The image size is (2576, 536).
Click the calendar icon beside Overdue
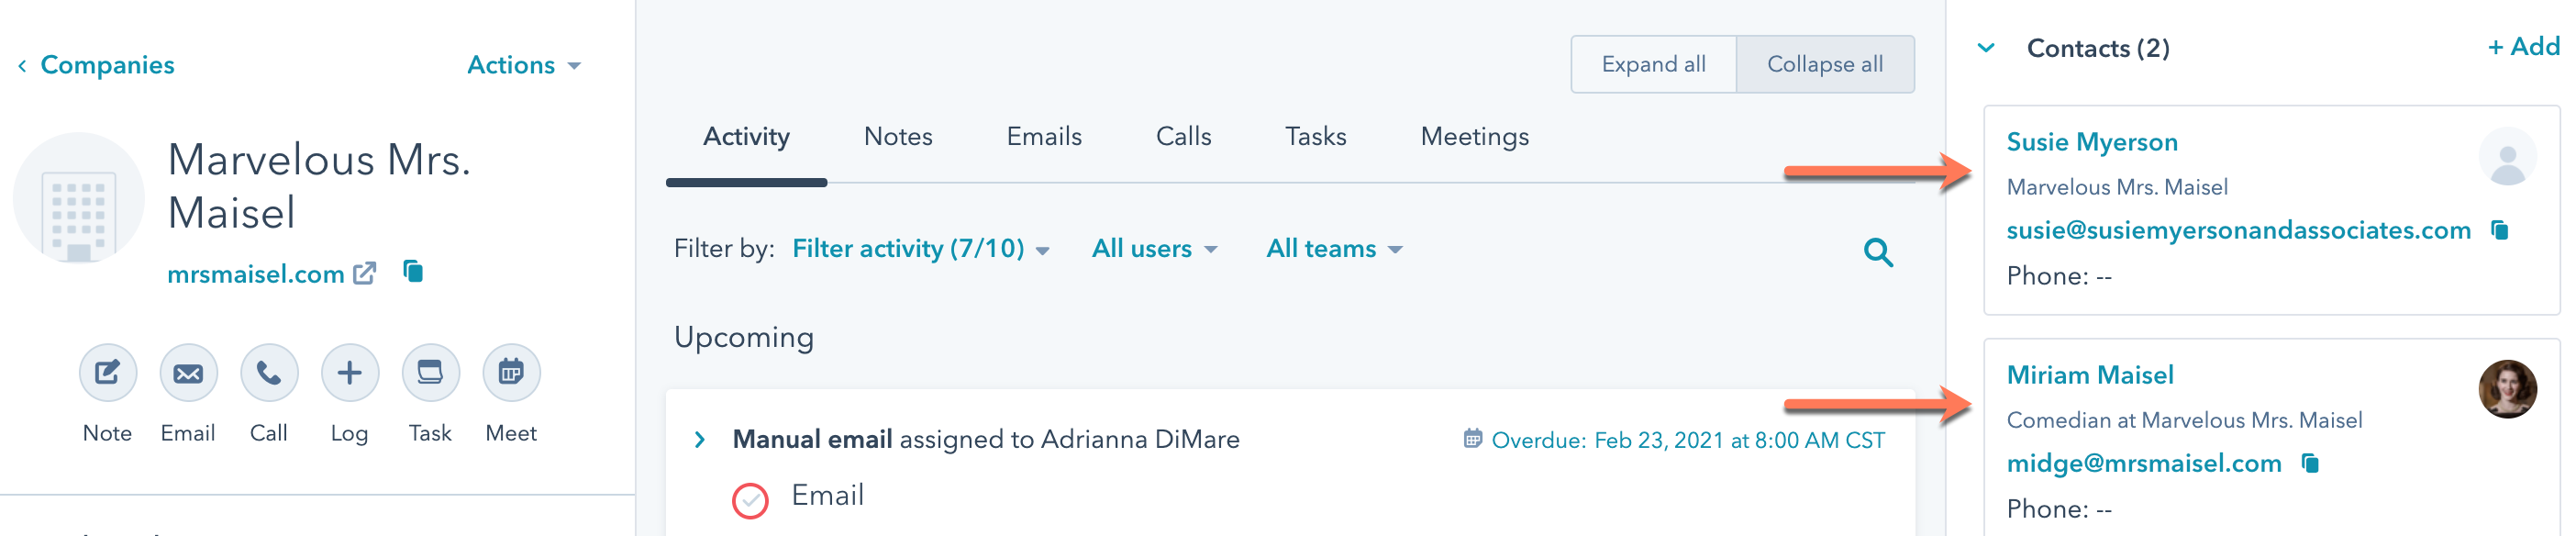coord(1472,438)
